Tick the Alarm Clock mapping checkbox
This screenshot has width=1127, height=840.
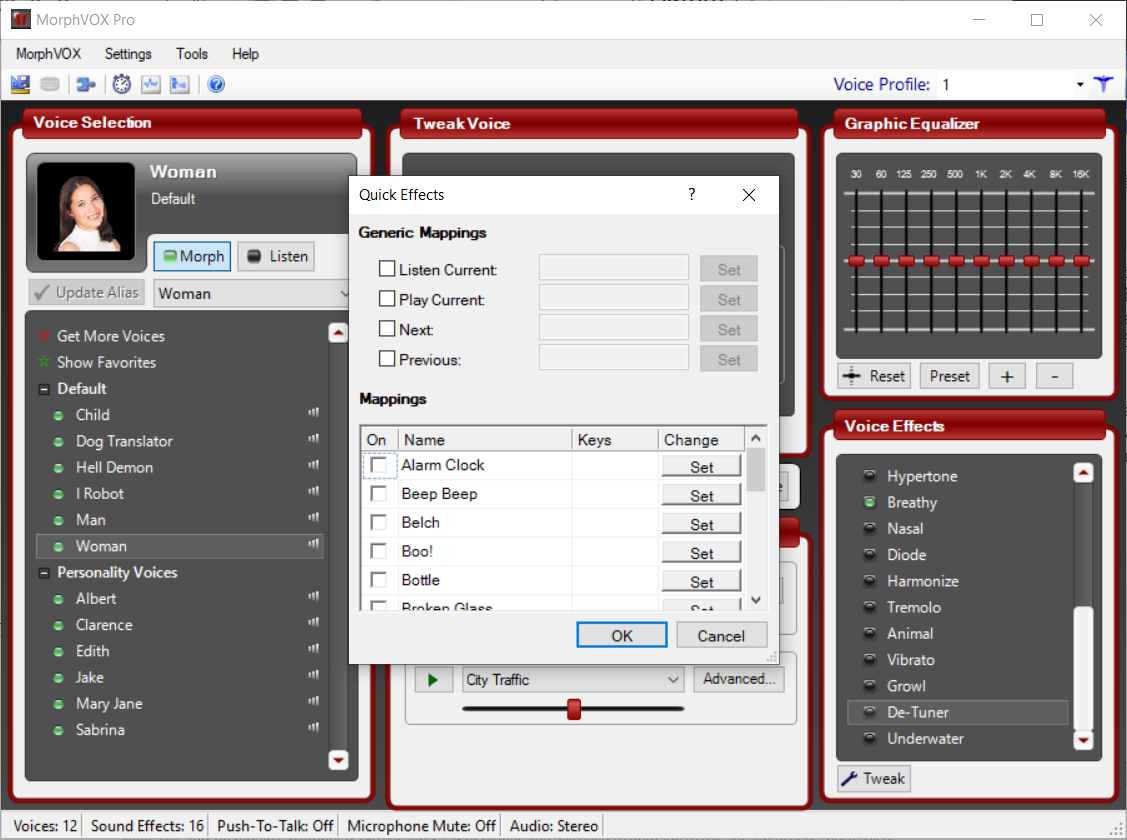click(378, 465)
